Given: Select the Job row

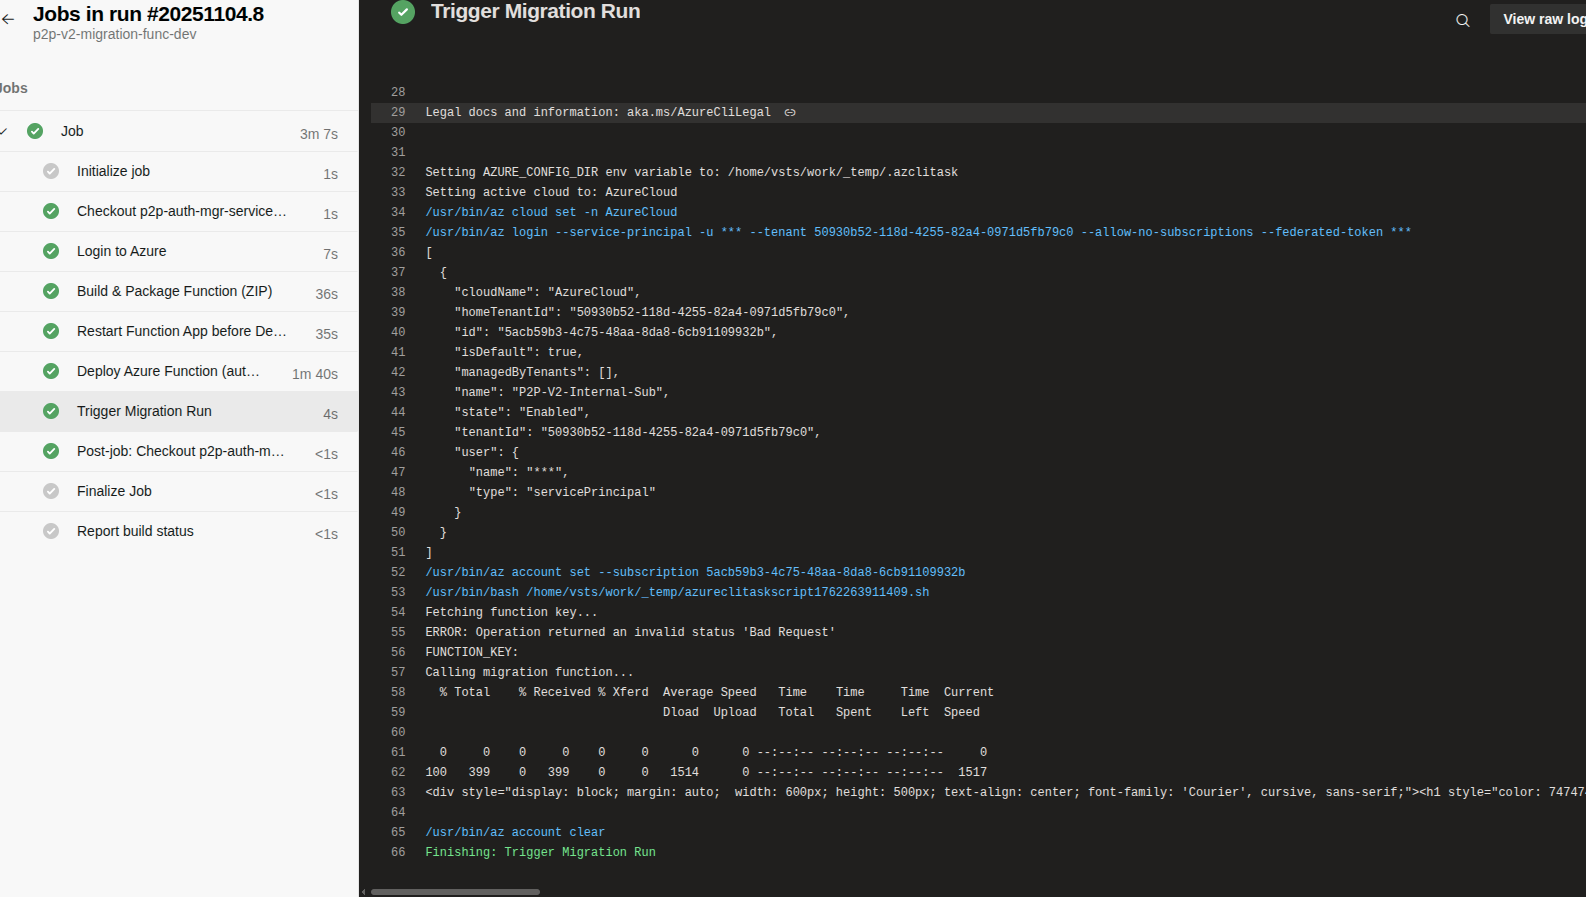Looking at the screenshot, I should pyautogui.click(x=179, y=131).
